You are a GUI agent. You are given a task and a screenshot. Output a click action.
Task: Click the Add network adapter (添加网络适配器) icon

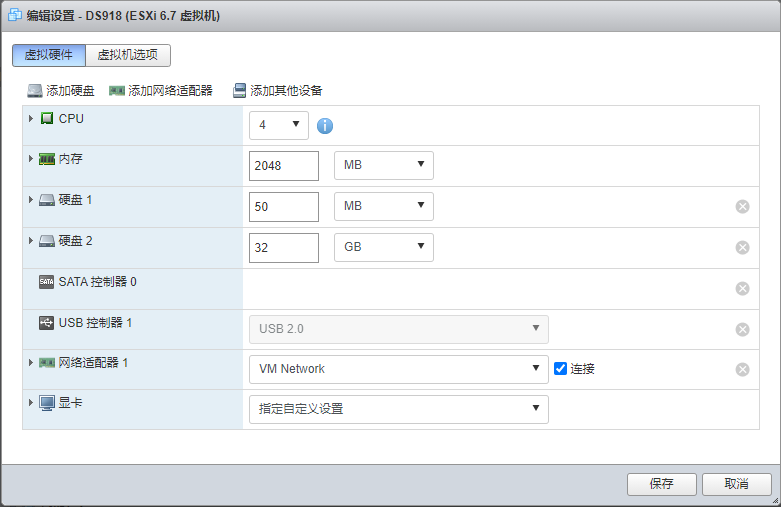[x=117, y=91]
